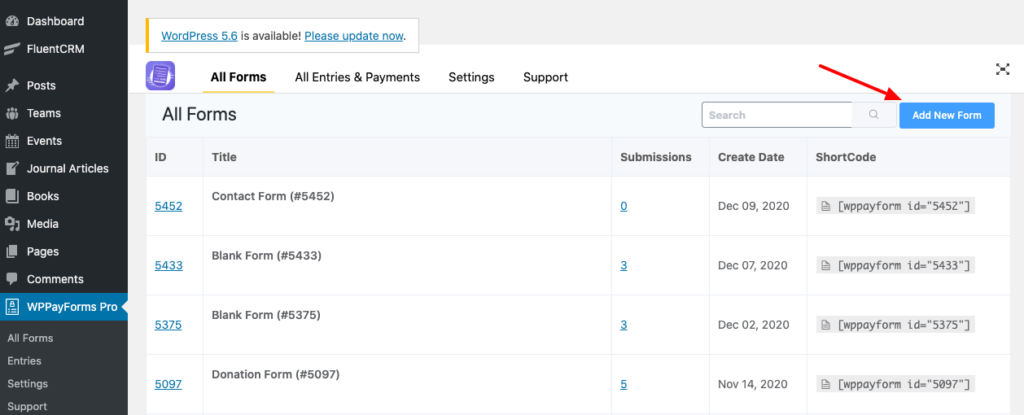This screenshot has height=415, width=1024.
Task: Click the Media icon in sidebar
Action: click(13, 224)
